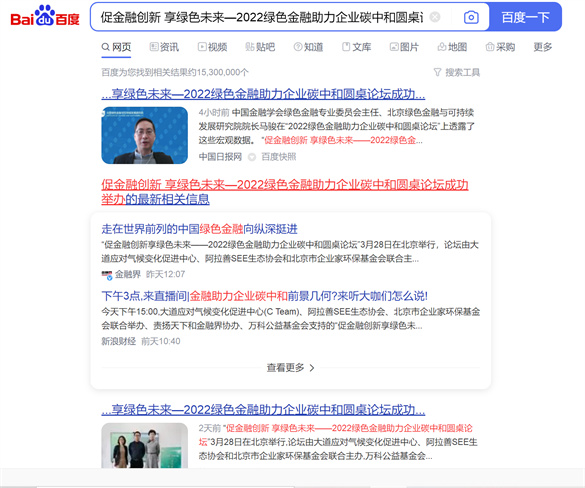Click the 昨天12:07 timestamp
Image resolution: width=585 pixels, height=488 pixels.
pyautogui.click(x=165, y=274)
